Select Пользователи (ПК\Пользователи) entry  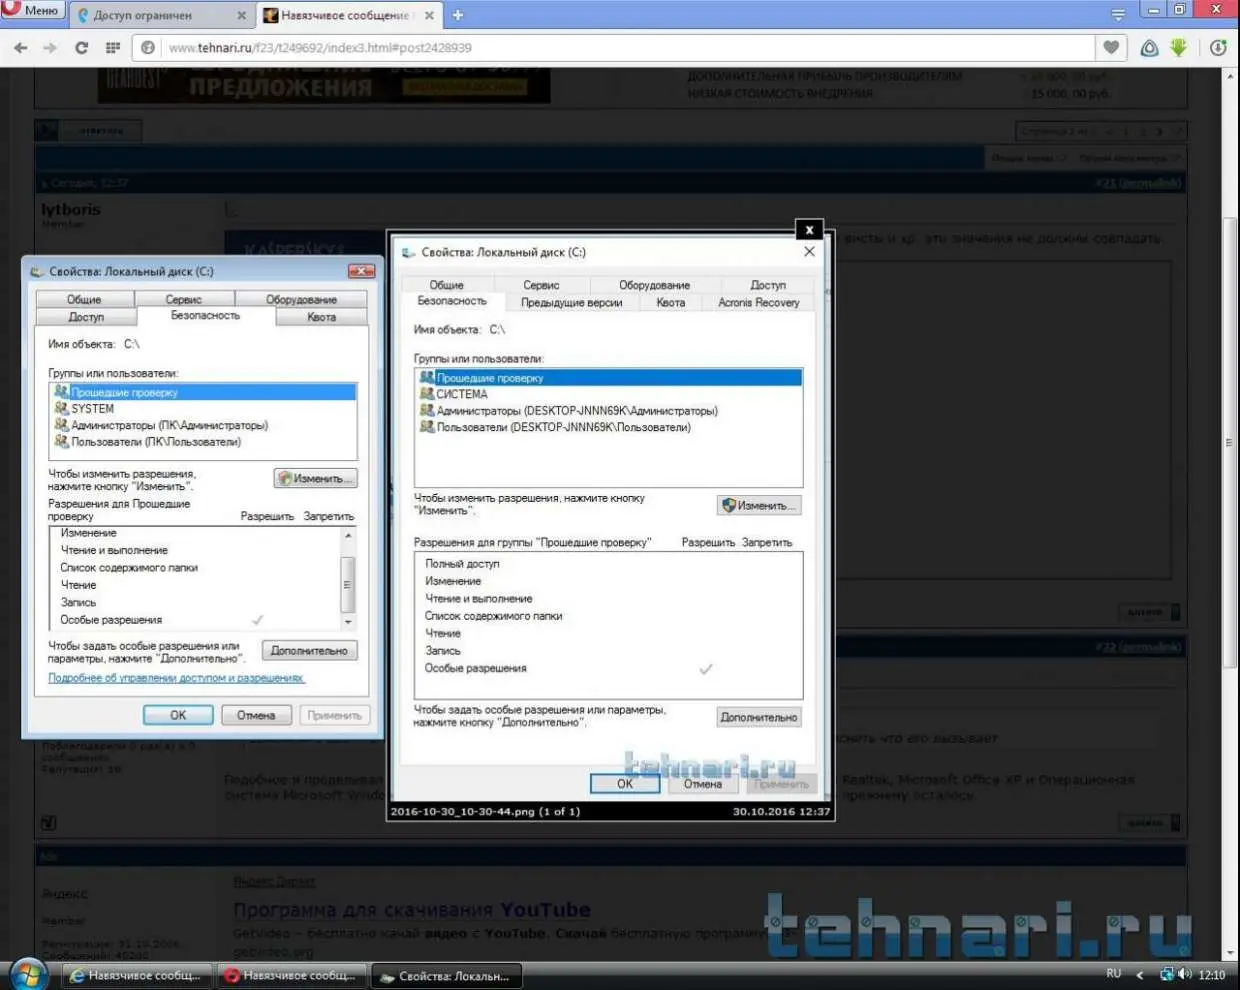click(204, 441)
